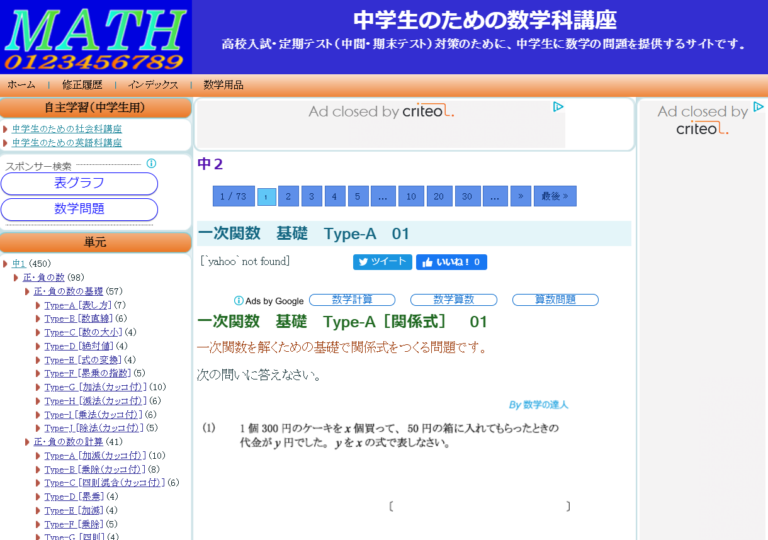
Task: Click the current page 1 pagination button
Action: (x=266, y=196)
